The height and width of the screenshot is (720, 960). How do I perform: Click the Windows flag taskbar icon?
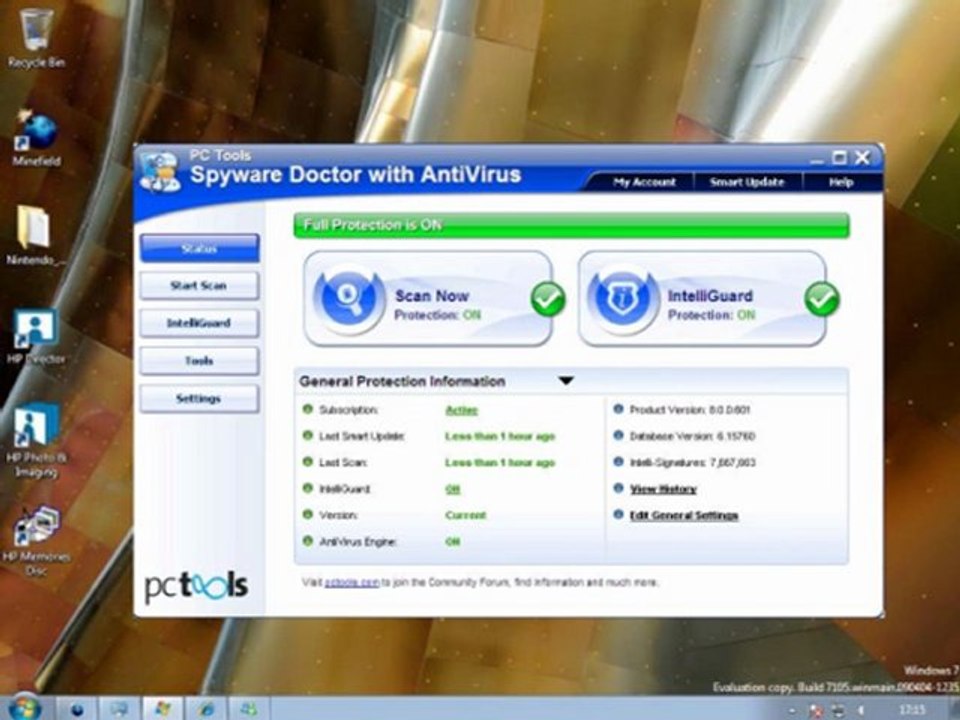[x=163, y=709]
